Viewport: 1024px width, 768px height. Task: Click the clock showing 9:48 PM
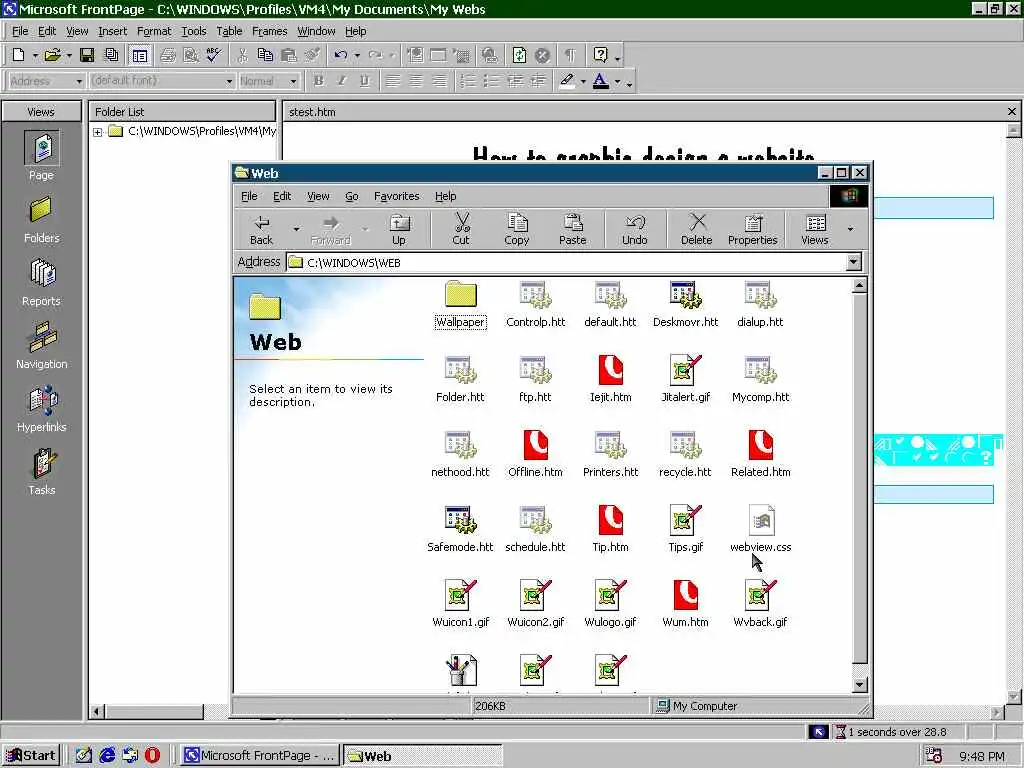(x=982, y=756)
